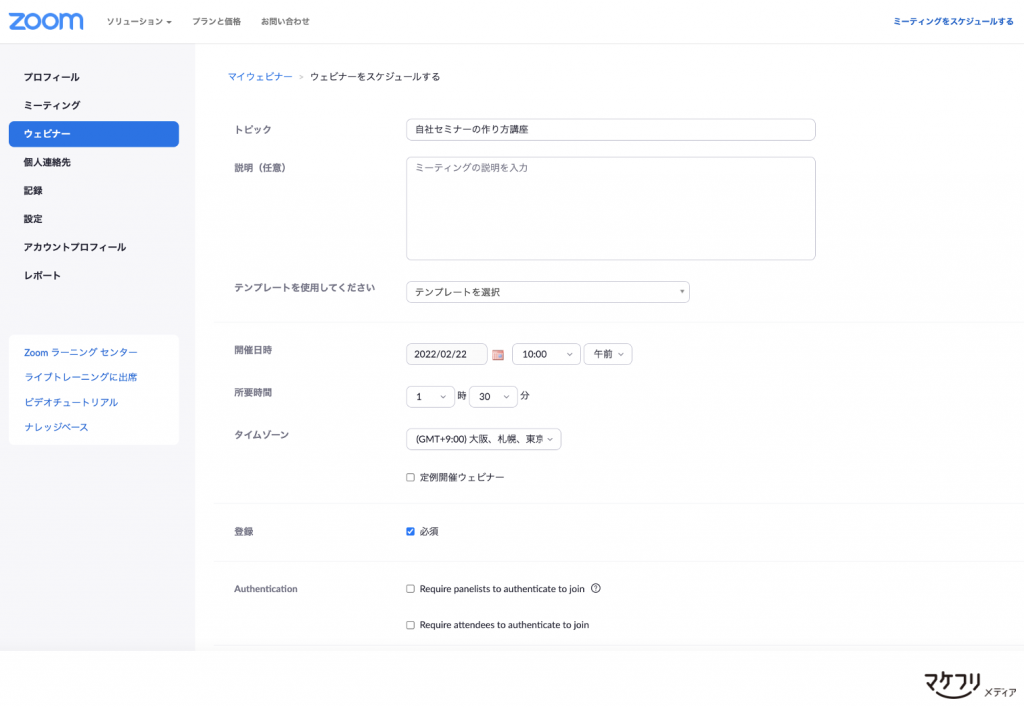1024x707 pixels.
Task: Open the calendar date picker icon
Action: (x=498, y=355)
